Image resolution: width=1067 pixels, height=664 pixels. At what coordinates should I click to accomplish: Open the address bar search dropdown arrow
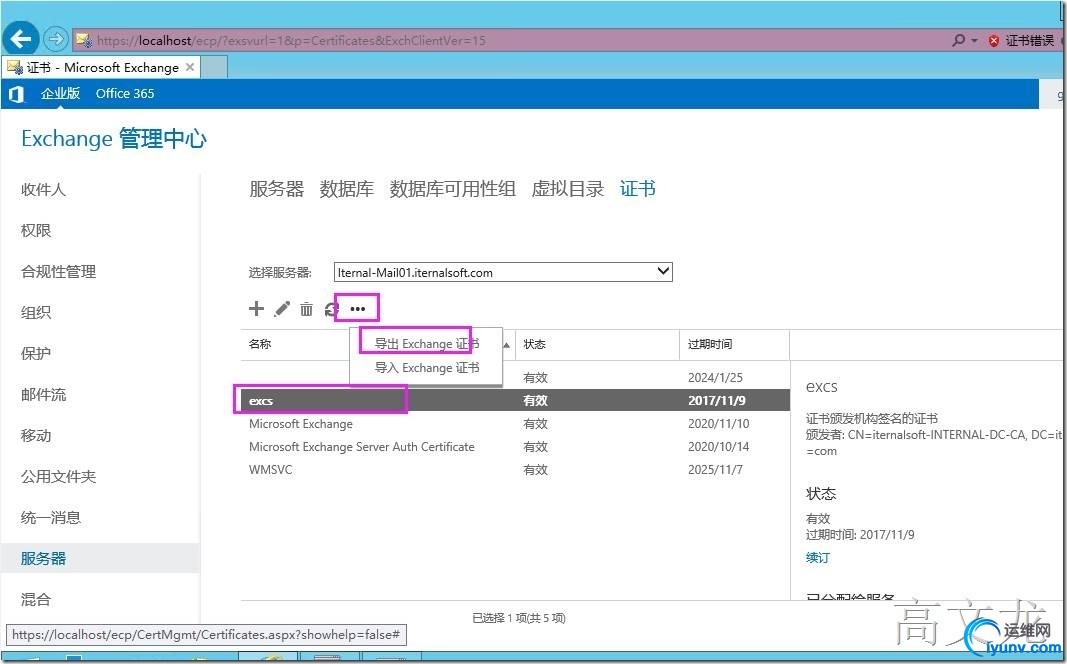pos(974,41)
